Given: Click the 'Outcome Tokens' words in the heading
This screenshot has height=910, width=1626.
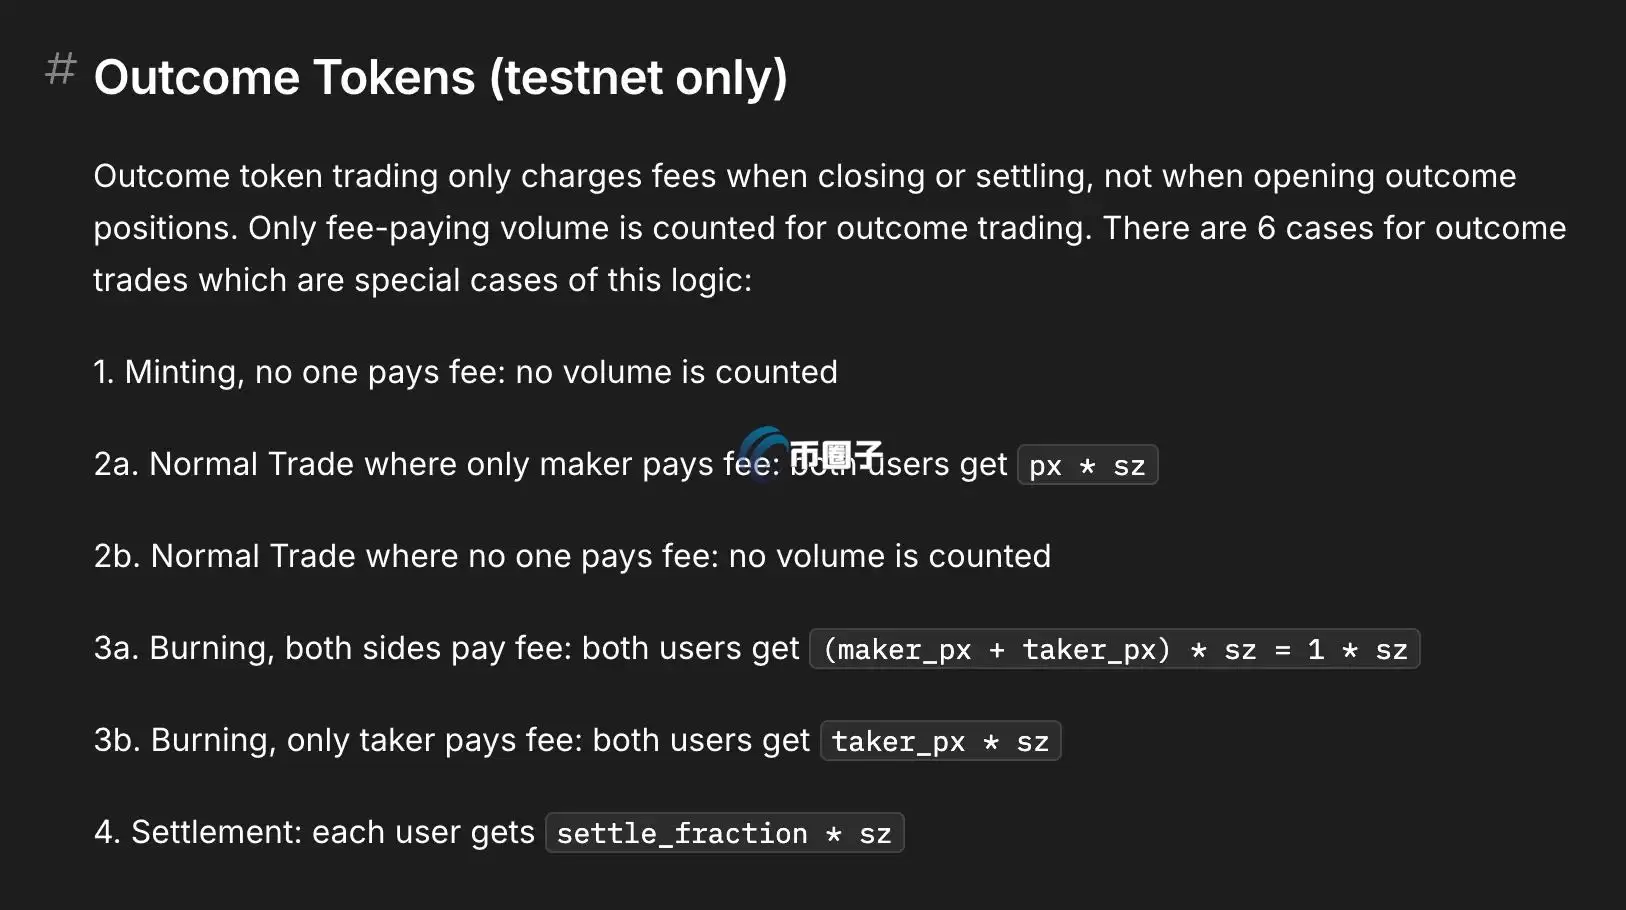Looking at the screenshot, I should [284, 78].
